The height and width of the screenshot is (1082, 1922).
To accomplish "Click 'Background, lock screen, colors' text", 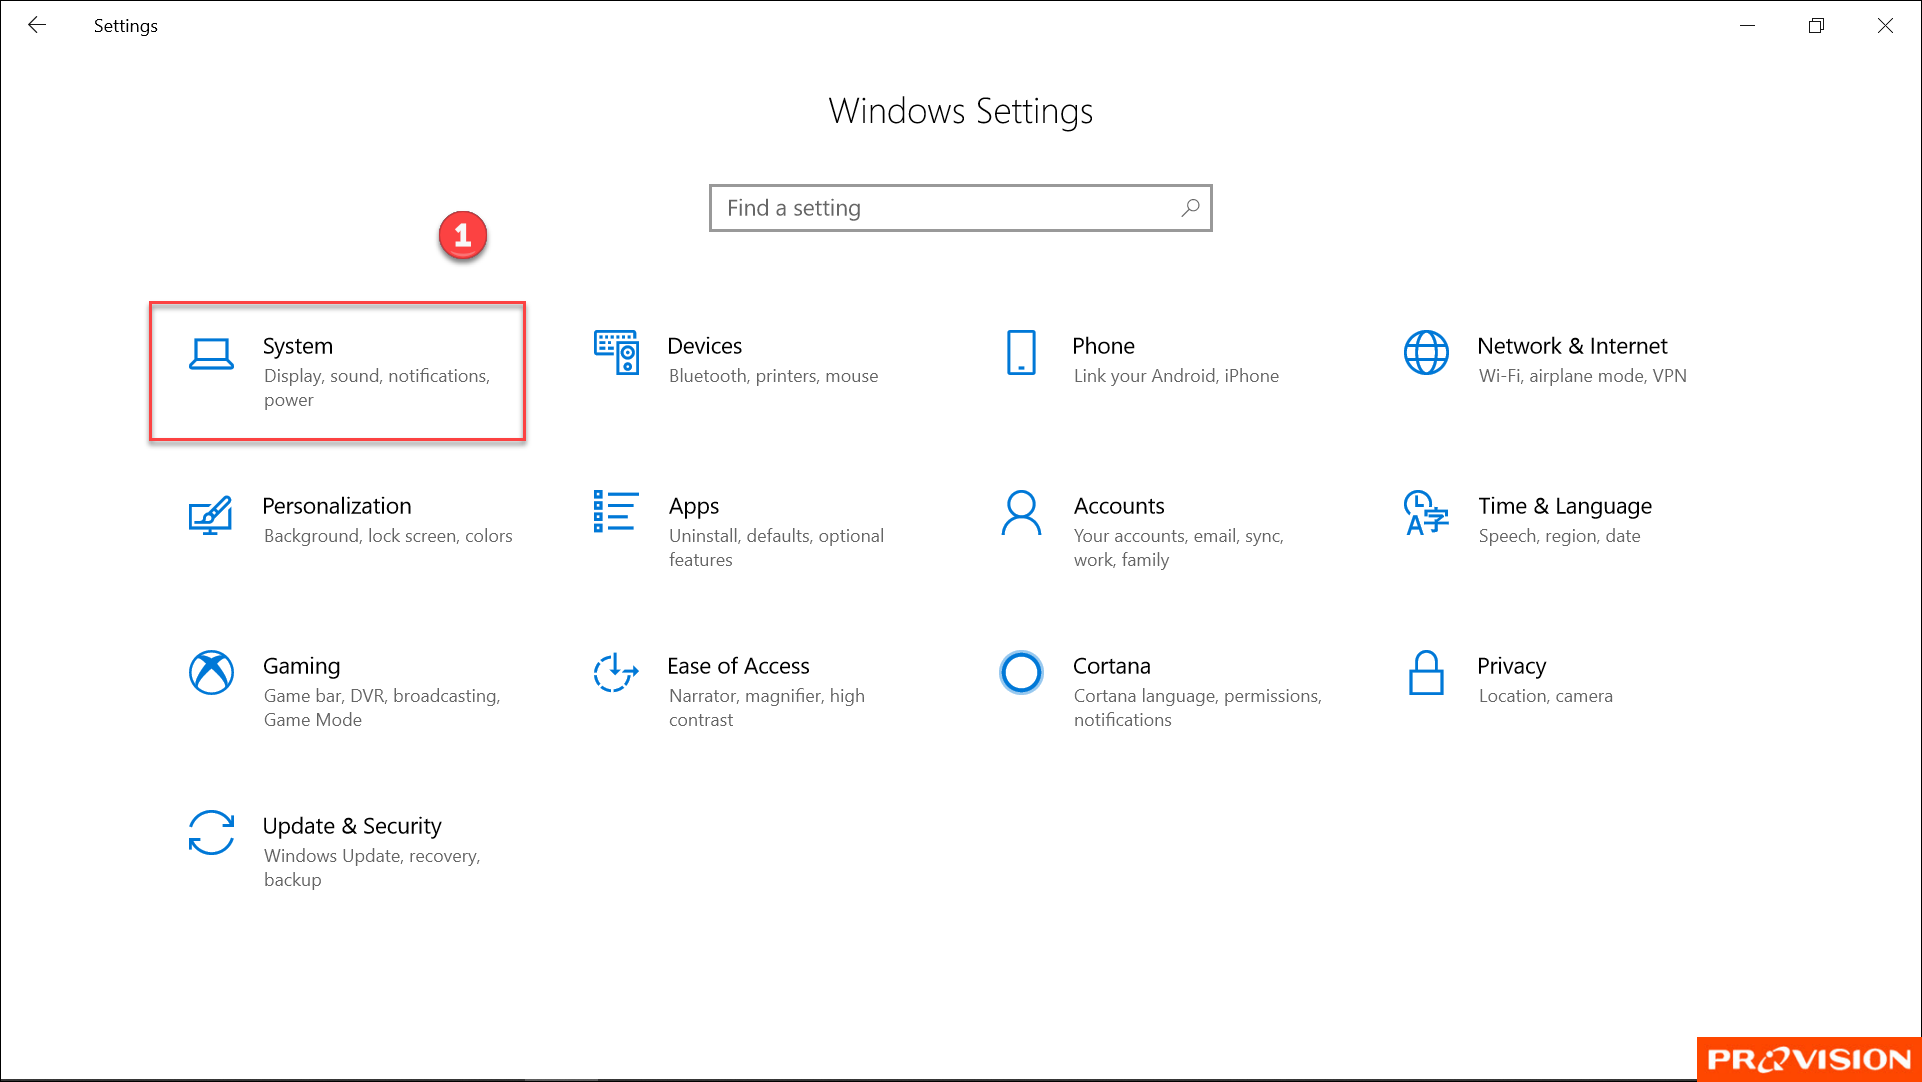I will [x=388, y=536].
